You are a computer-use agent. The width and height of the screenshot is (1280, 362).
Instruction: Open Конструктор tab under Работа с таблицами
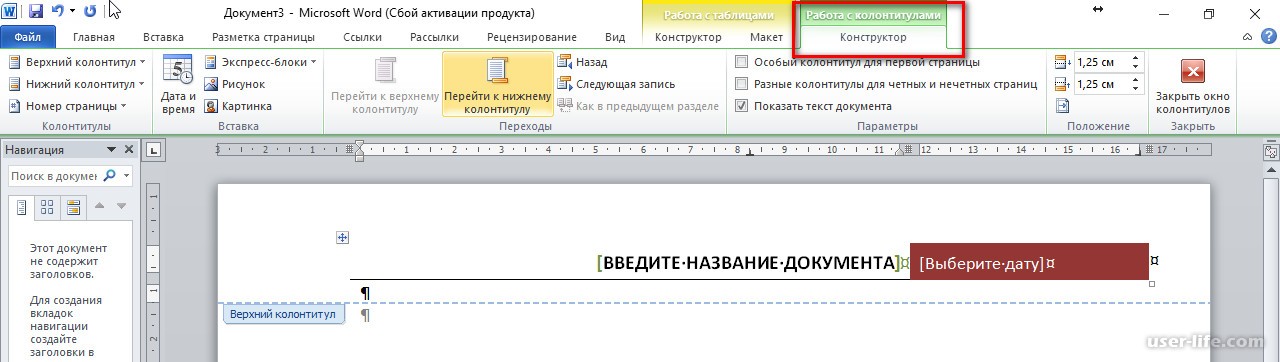pyautogui.click(x=688, y=37)
